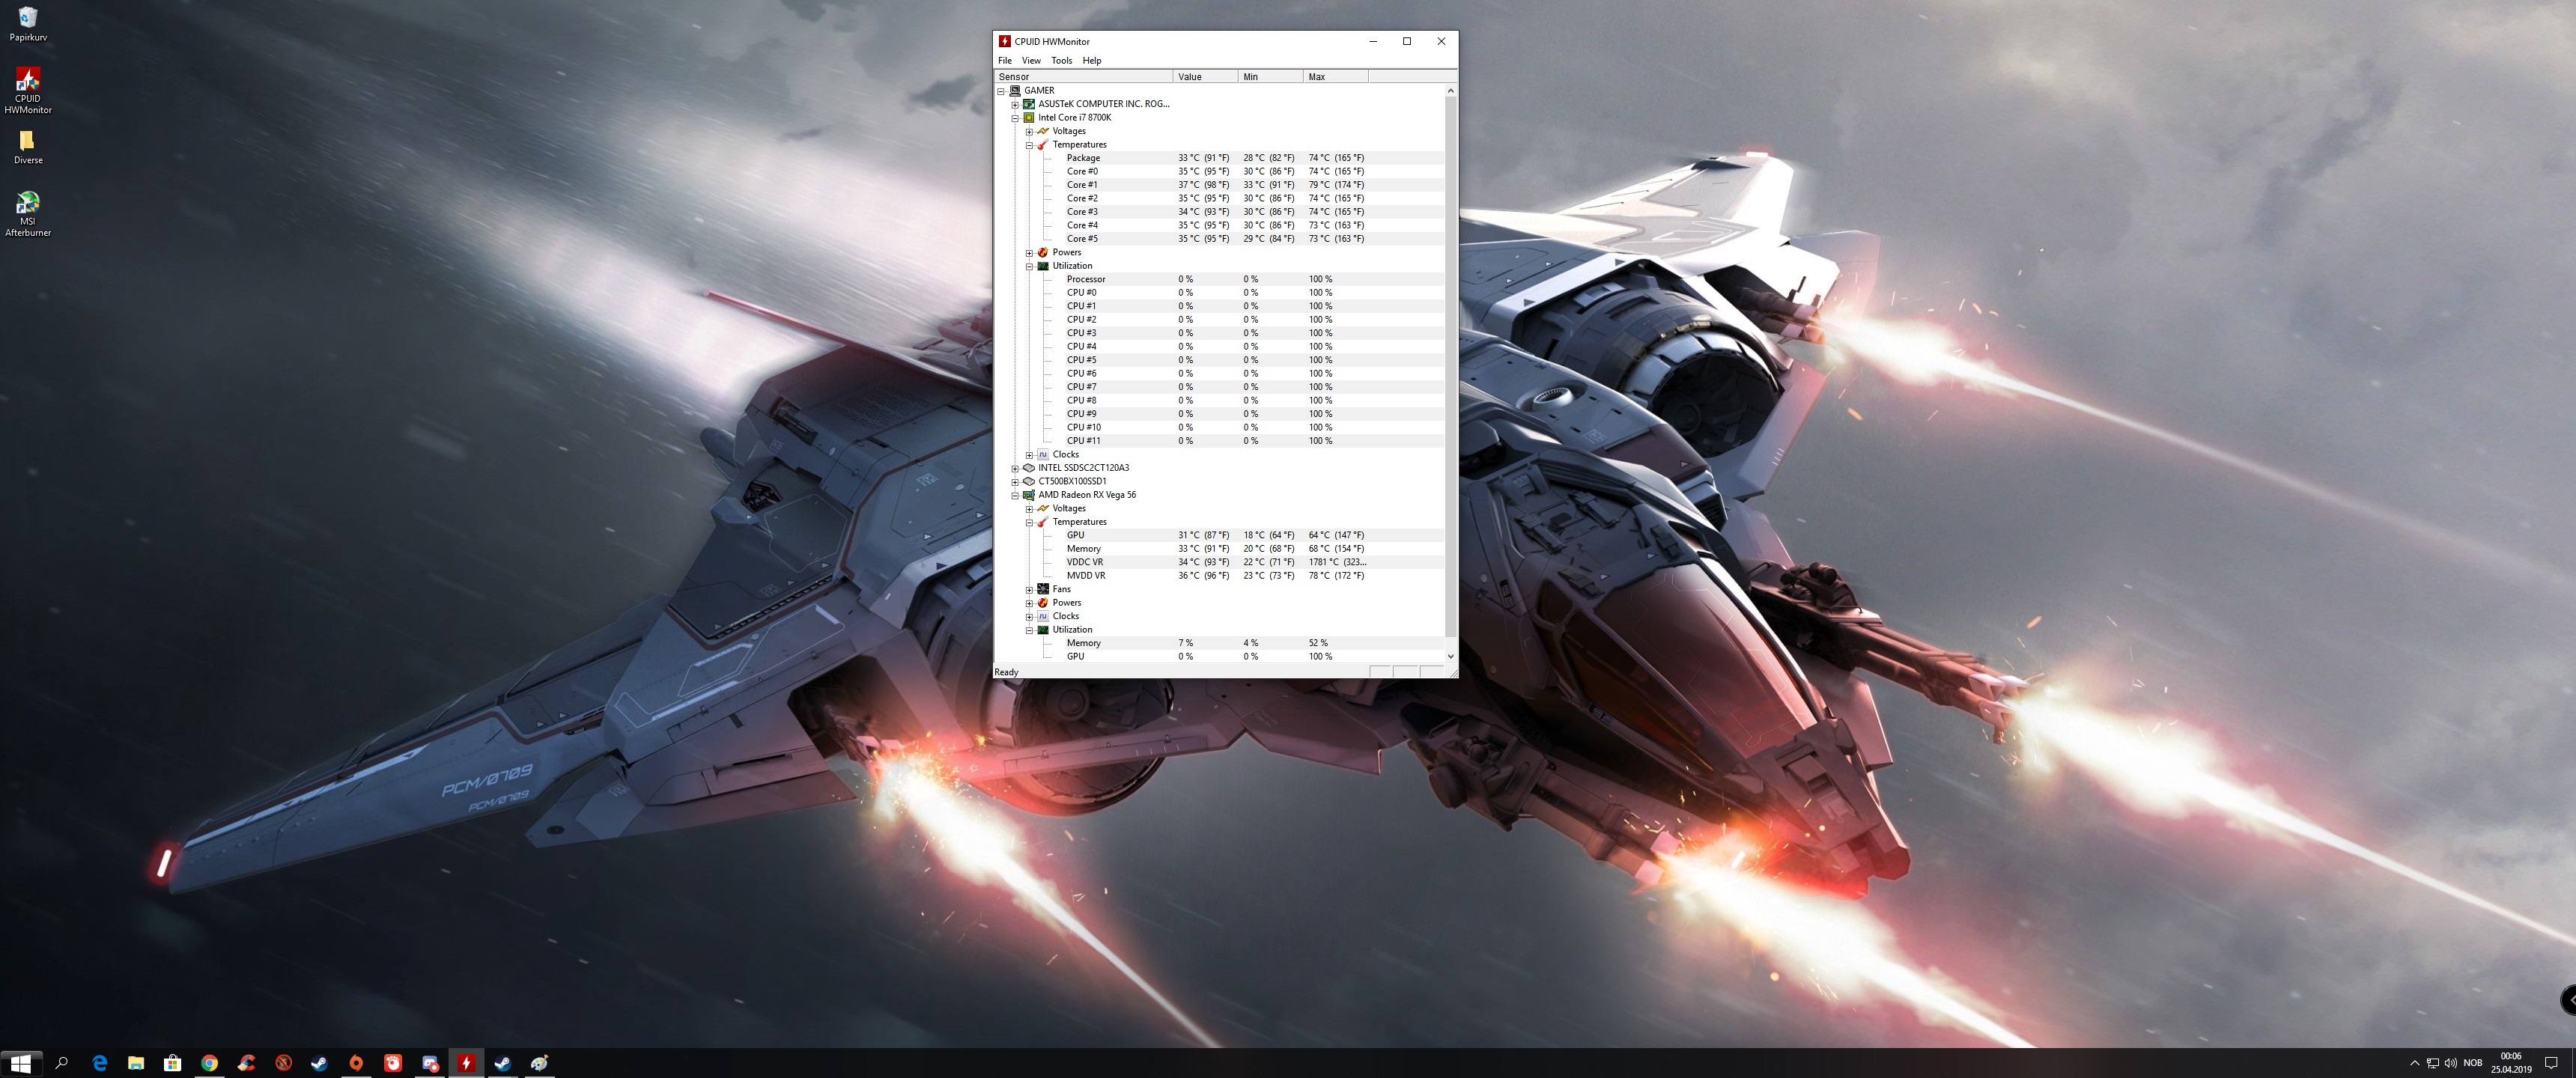The height and width of the screenshot is (1078, 2576).
Task: Open the File menu in HWMonitor
Action: (1004, 60)
